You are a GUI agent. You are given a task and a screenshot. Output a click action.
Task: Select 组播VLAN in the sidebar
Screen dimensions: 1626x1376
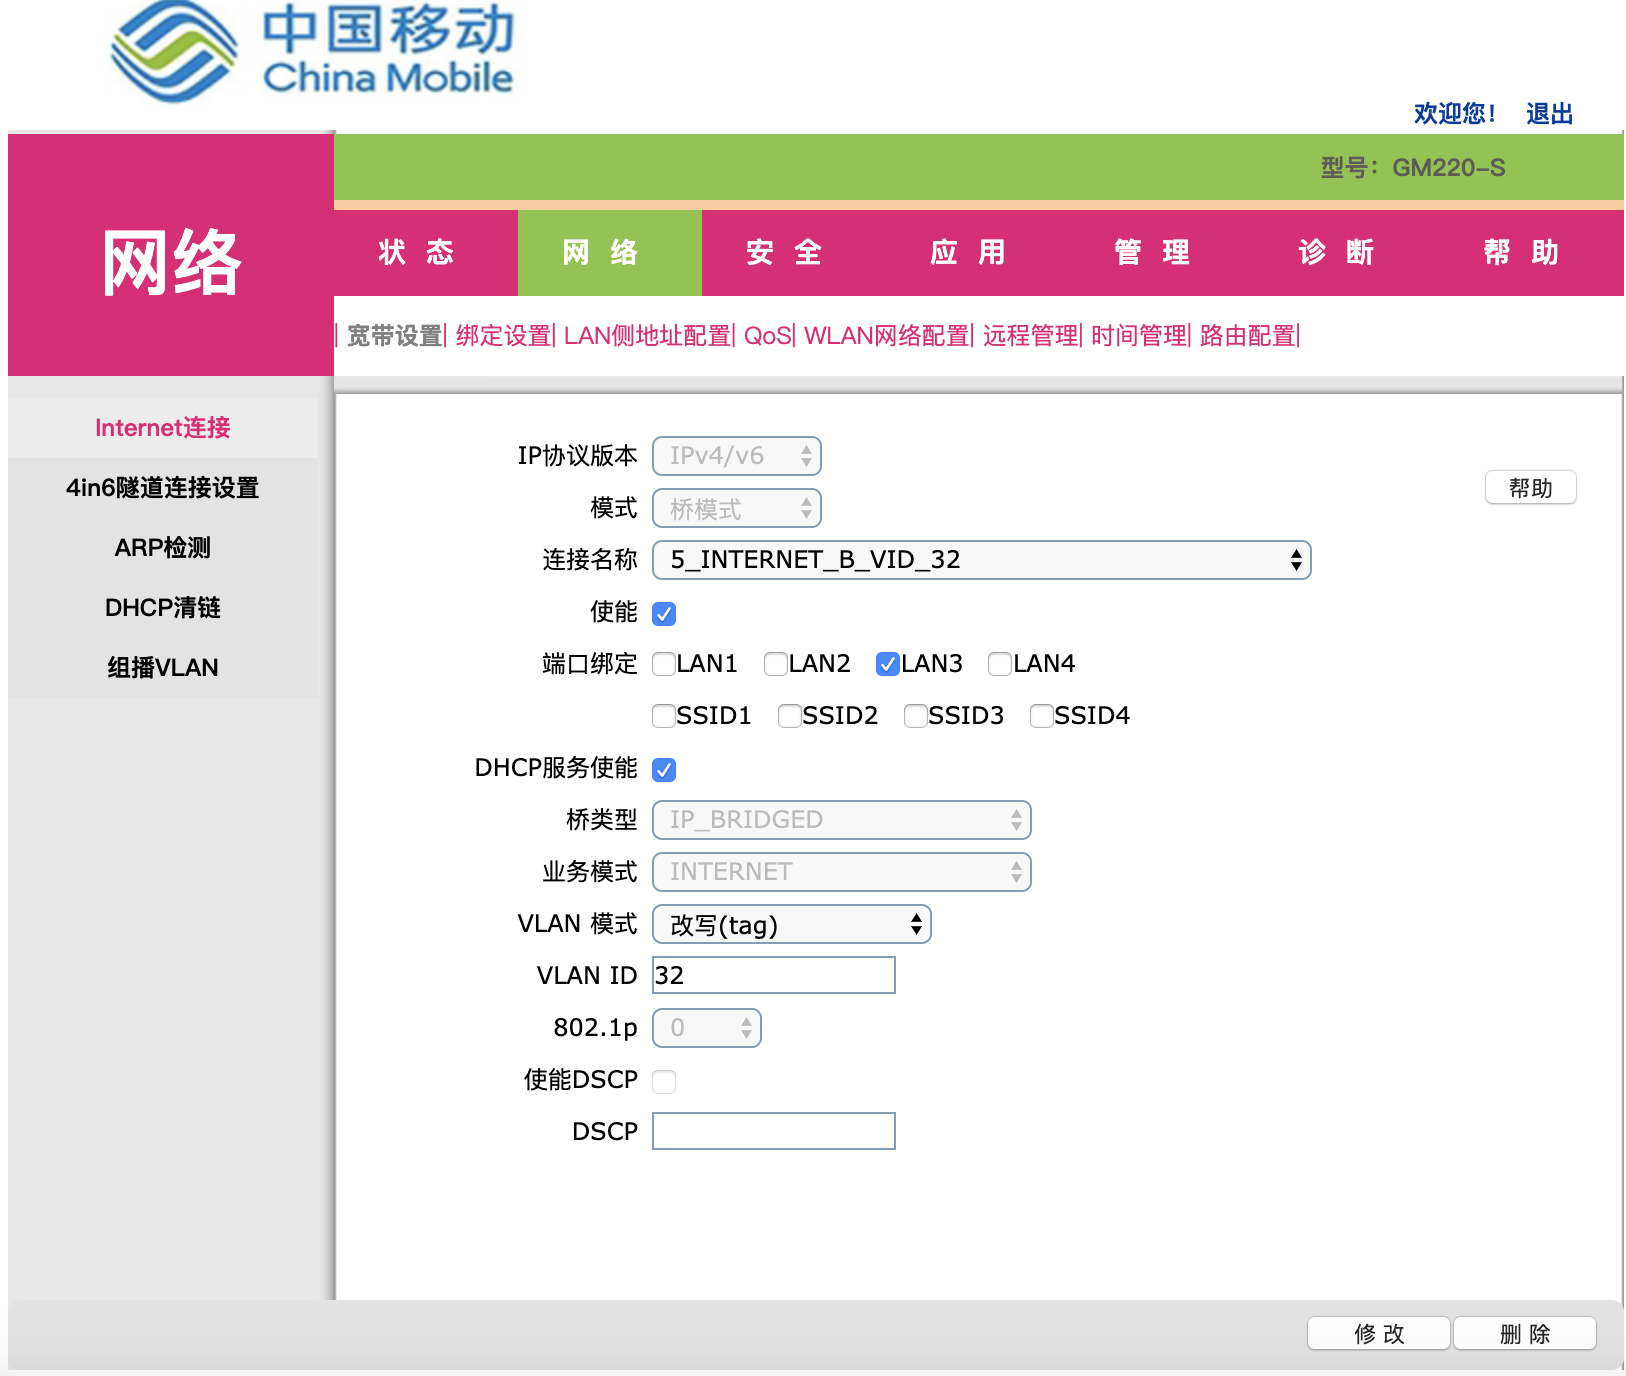[163, 667]
